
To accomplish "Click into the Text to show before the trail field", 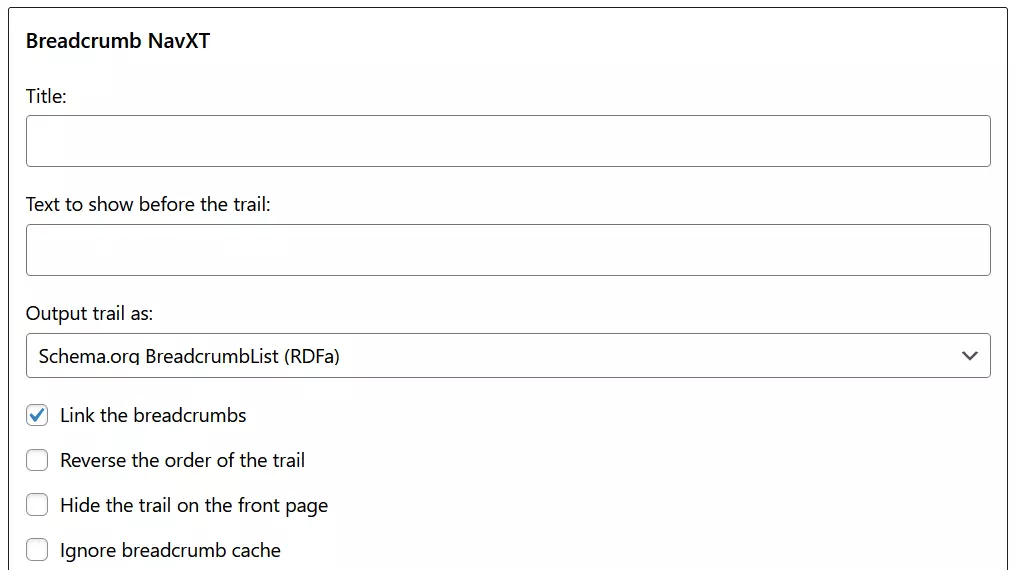I will (x=508, y=250).
